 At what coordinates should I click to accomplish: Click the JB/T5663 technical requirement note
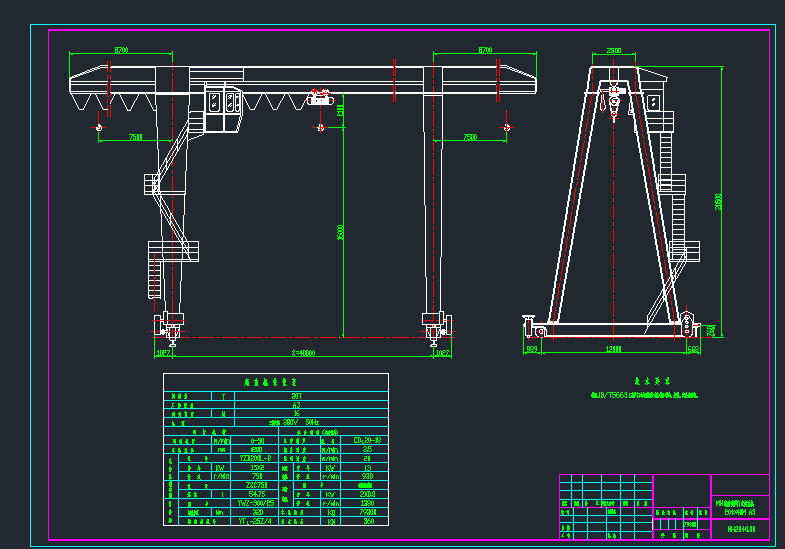click(644, 395)
